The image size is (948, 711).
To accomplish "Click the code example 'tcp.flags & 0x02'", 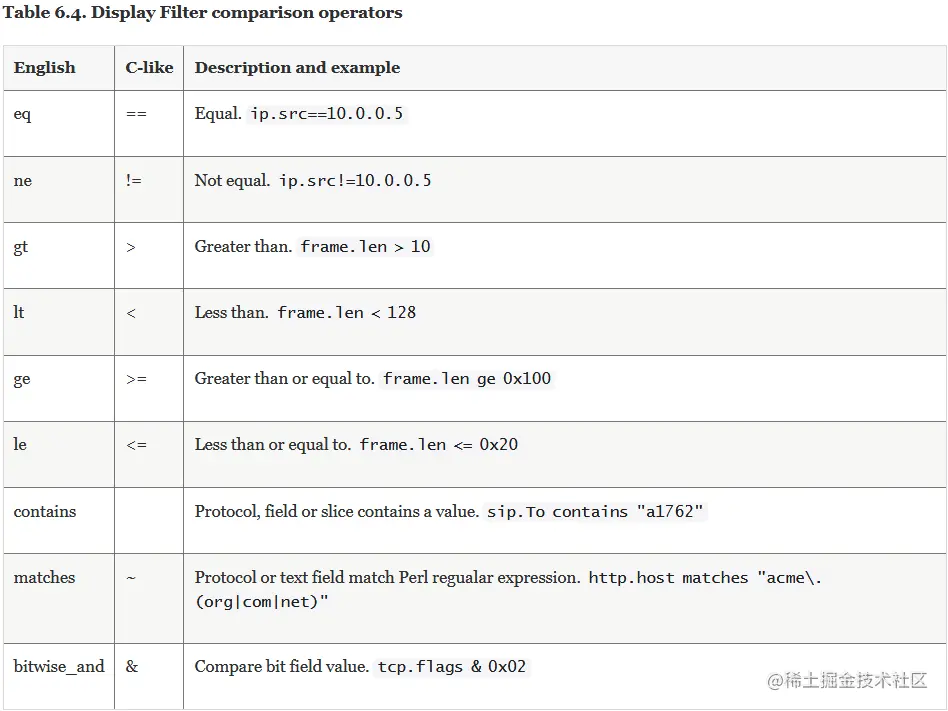I will click(x=452, y=667).
